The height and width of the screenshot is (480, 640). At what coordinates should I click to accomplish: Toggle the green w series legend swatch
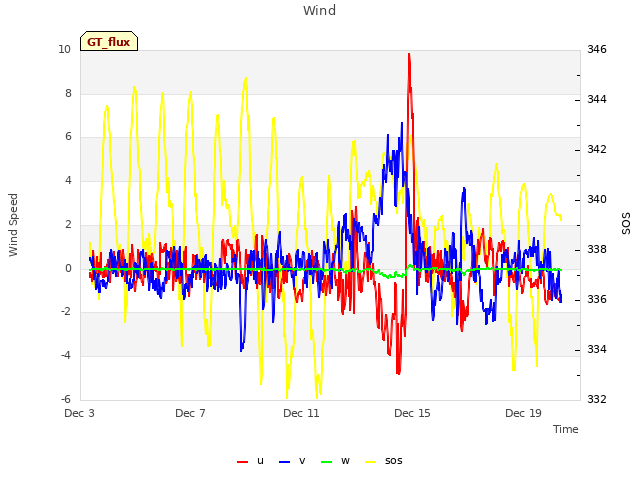327,462
